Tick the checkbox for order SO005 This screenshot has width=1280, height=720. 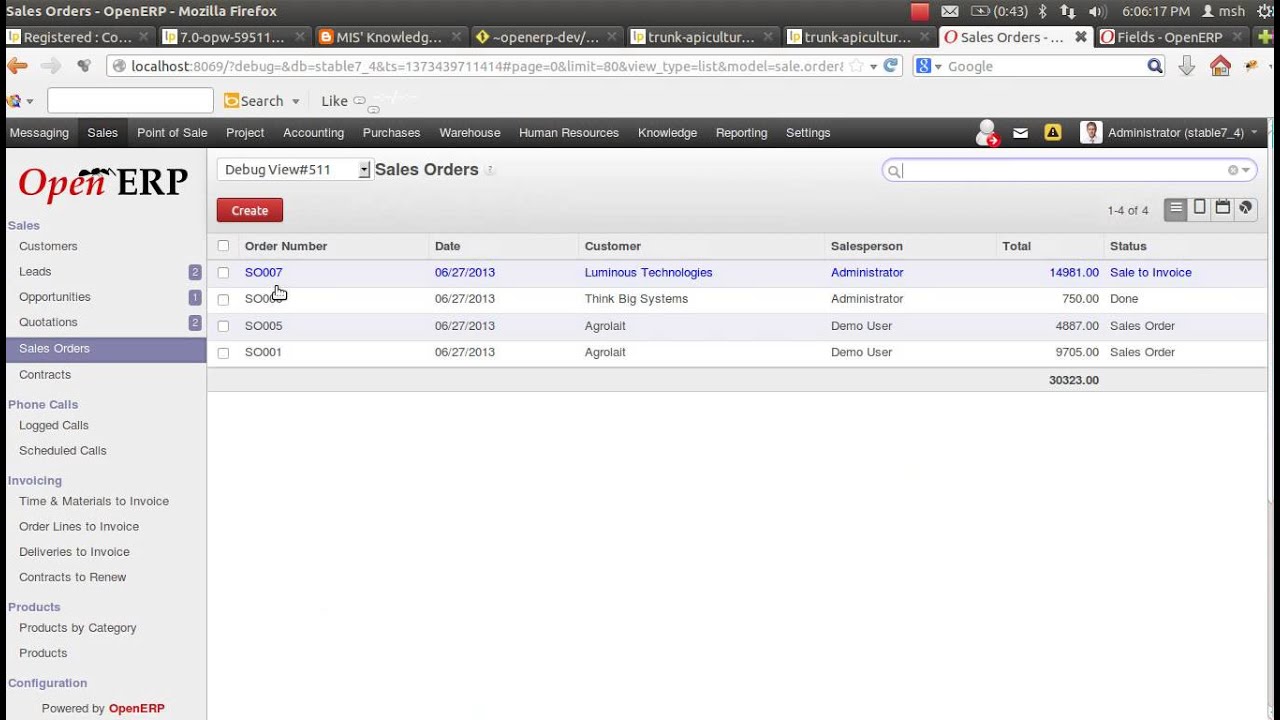pos(223,326)
